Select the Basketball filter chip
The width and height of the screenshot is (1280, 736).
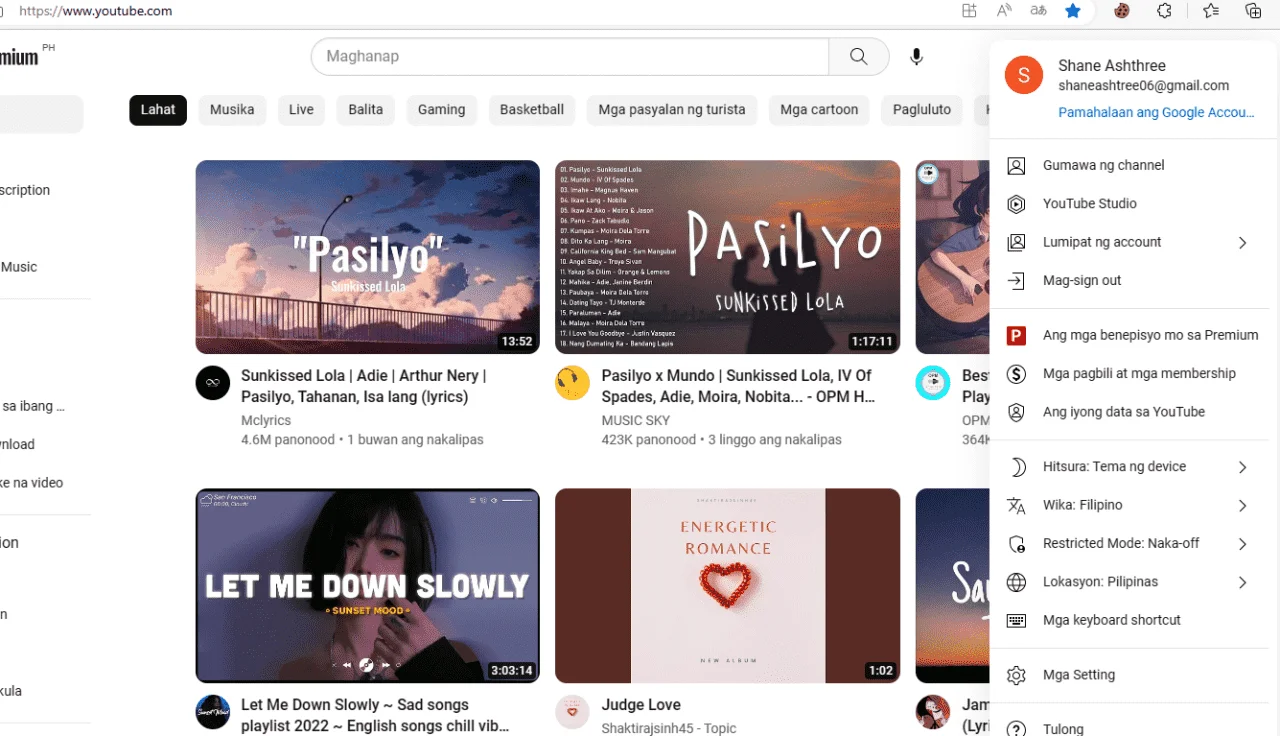tap(532, 110)
